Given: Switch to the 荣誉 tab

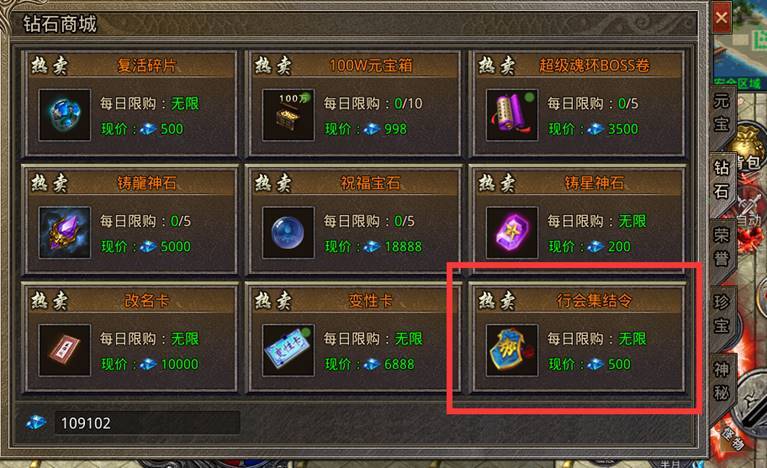Looking at the screenshot, I should point(722,247).
